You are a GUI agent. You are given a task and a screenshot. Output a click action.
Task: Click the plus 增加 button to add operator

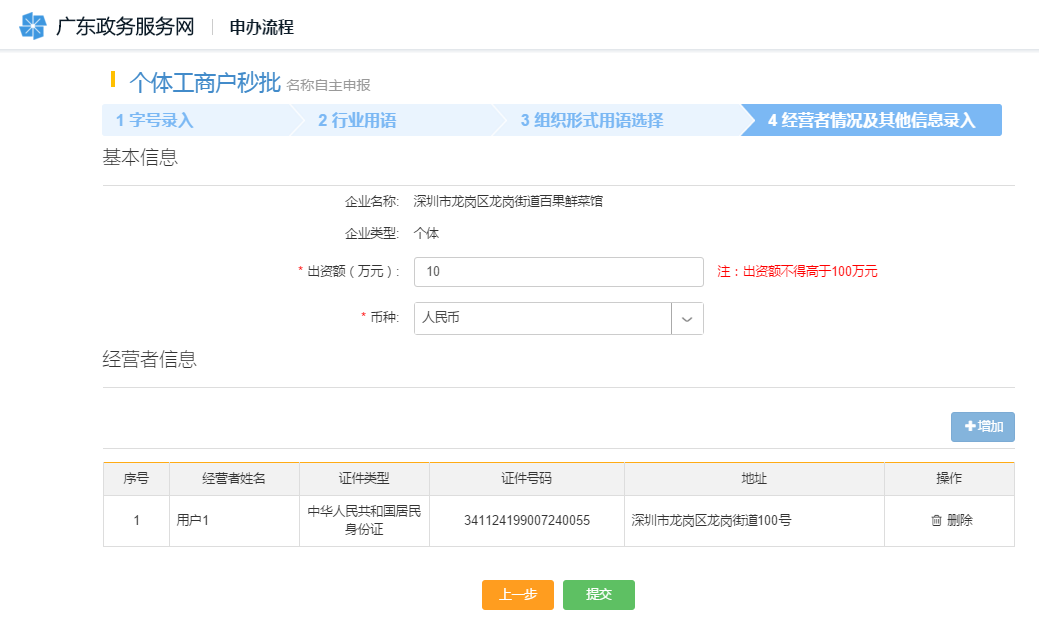[982, 427]
